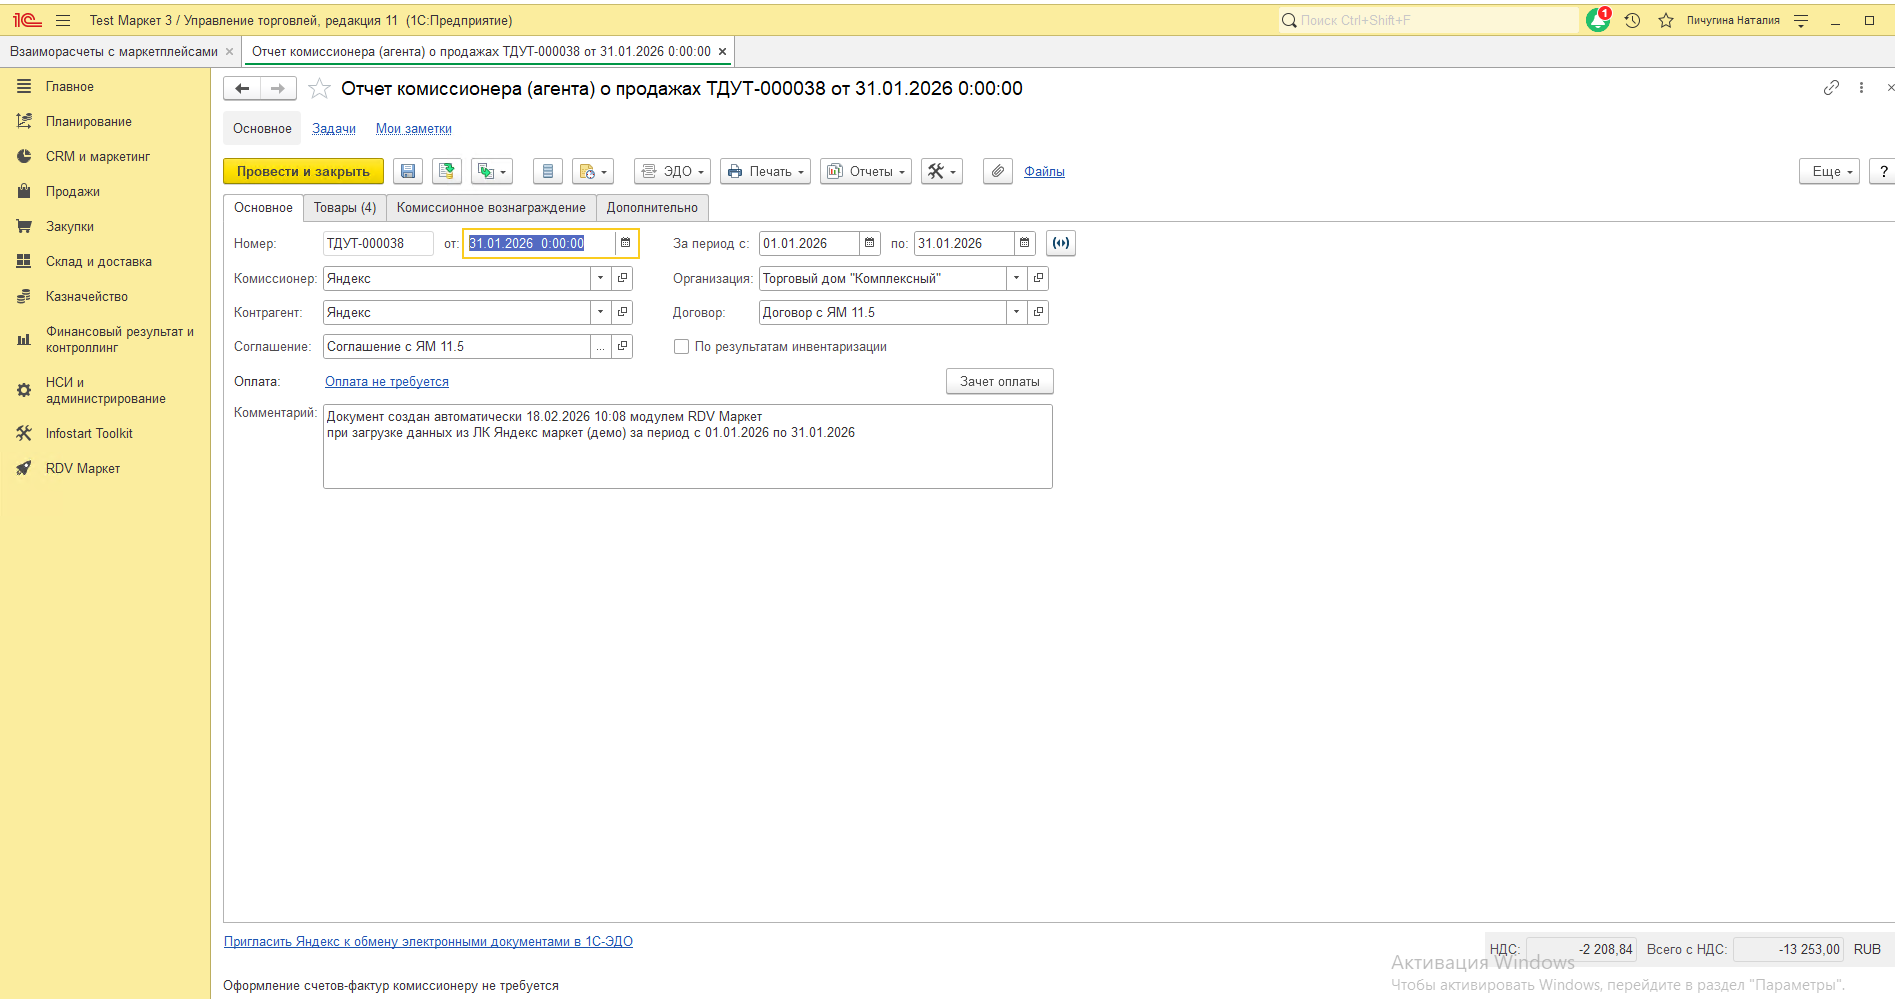This screenshot has height=999, width=1895.
Task: Switch to the Дополнительно tab
Action: (652, 207)
